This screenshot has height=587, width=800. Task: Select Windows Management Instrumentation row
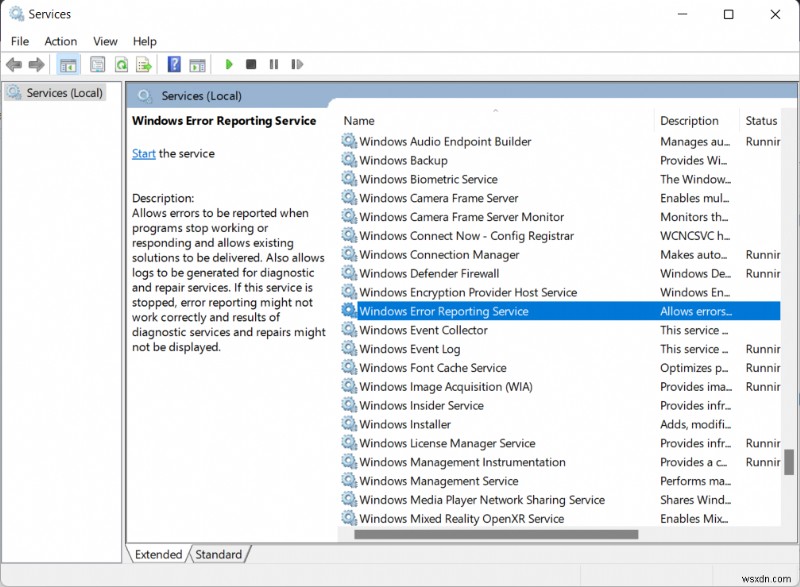tap(560, 462)
